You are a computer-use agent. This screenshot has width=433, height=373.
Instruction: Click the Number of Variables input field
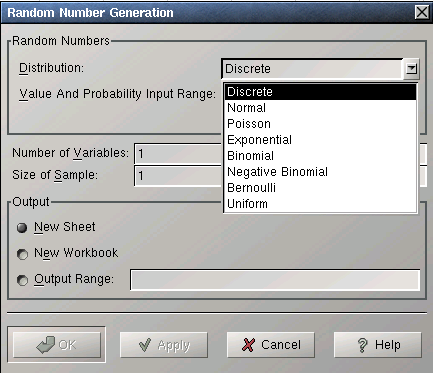(178, 154)
